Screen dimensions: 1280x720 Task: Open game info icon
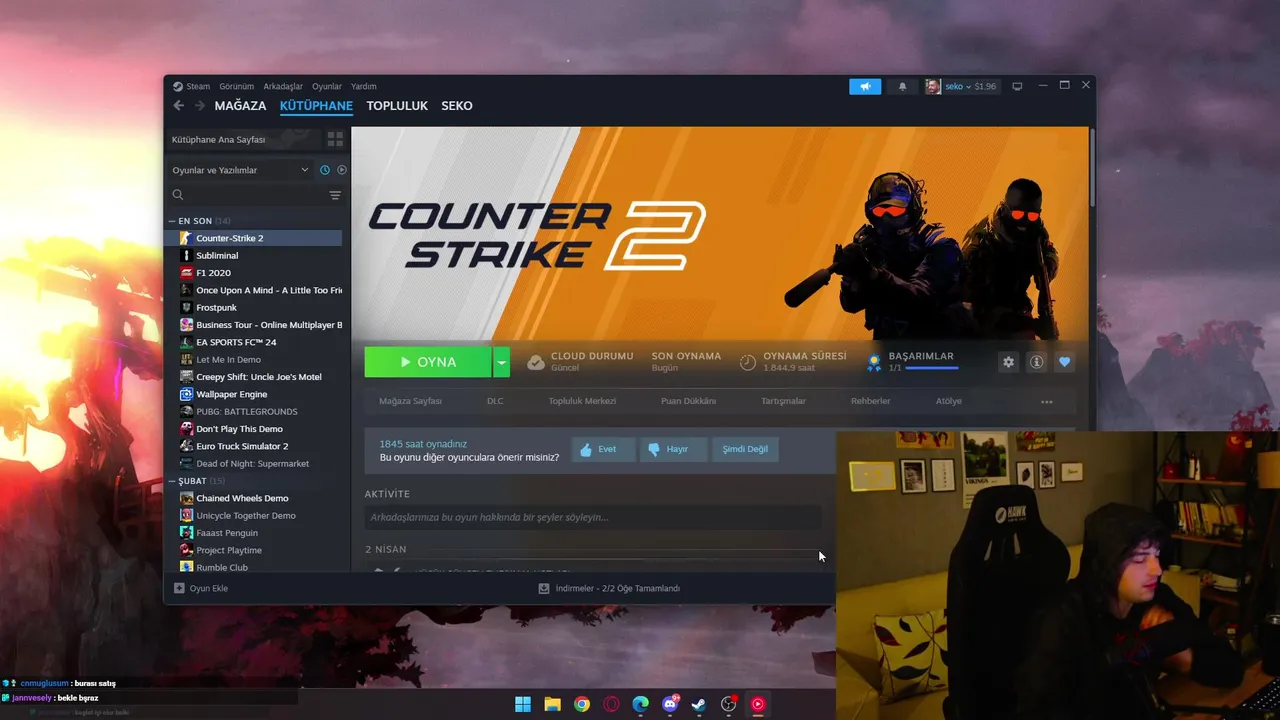(x=1036, y=362)
